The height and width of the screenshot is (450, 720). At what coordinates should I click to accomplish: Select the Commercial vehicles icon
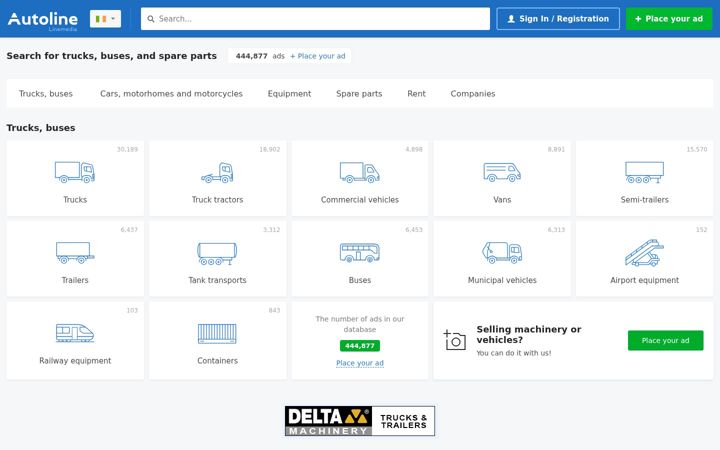(360, 172)
